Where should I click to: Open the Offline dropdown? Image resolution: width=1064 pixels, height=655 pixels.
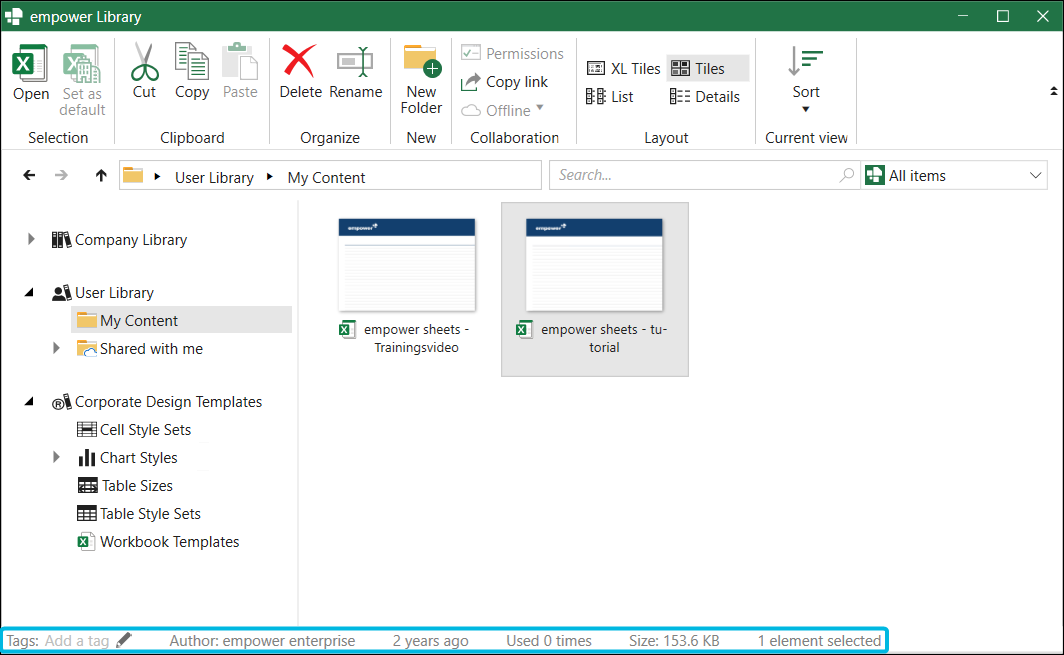[503, 110]
